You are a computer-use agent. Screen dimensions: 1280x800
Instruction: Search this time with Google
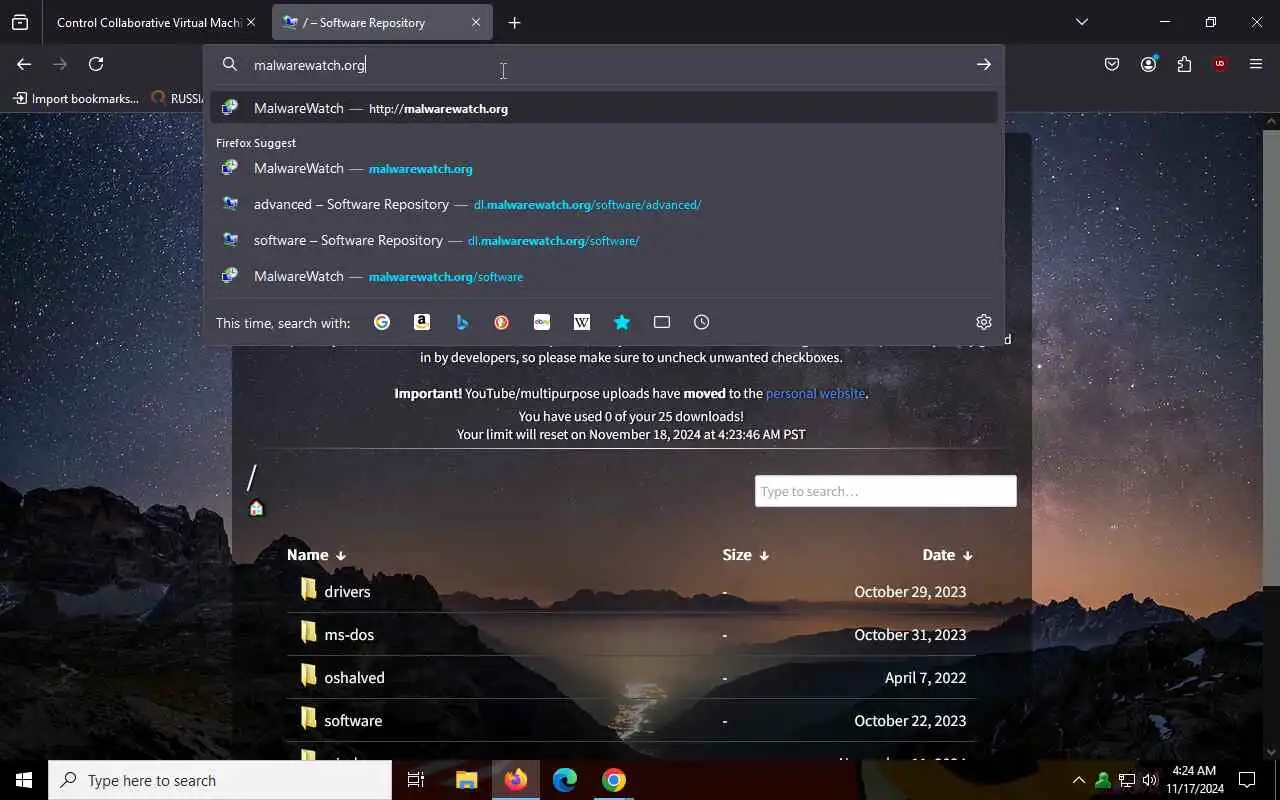tap(382, 322)
